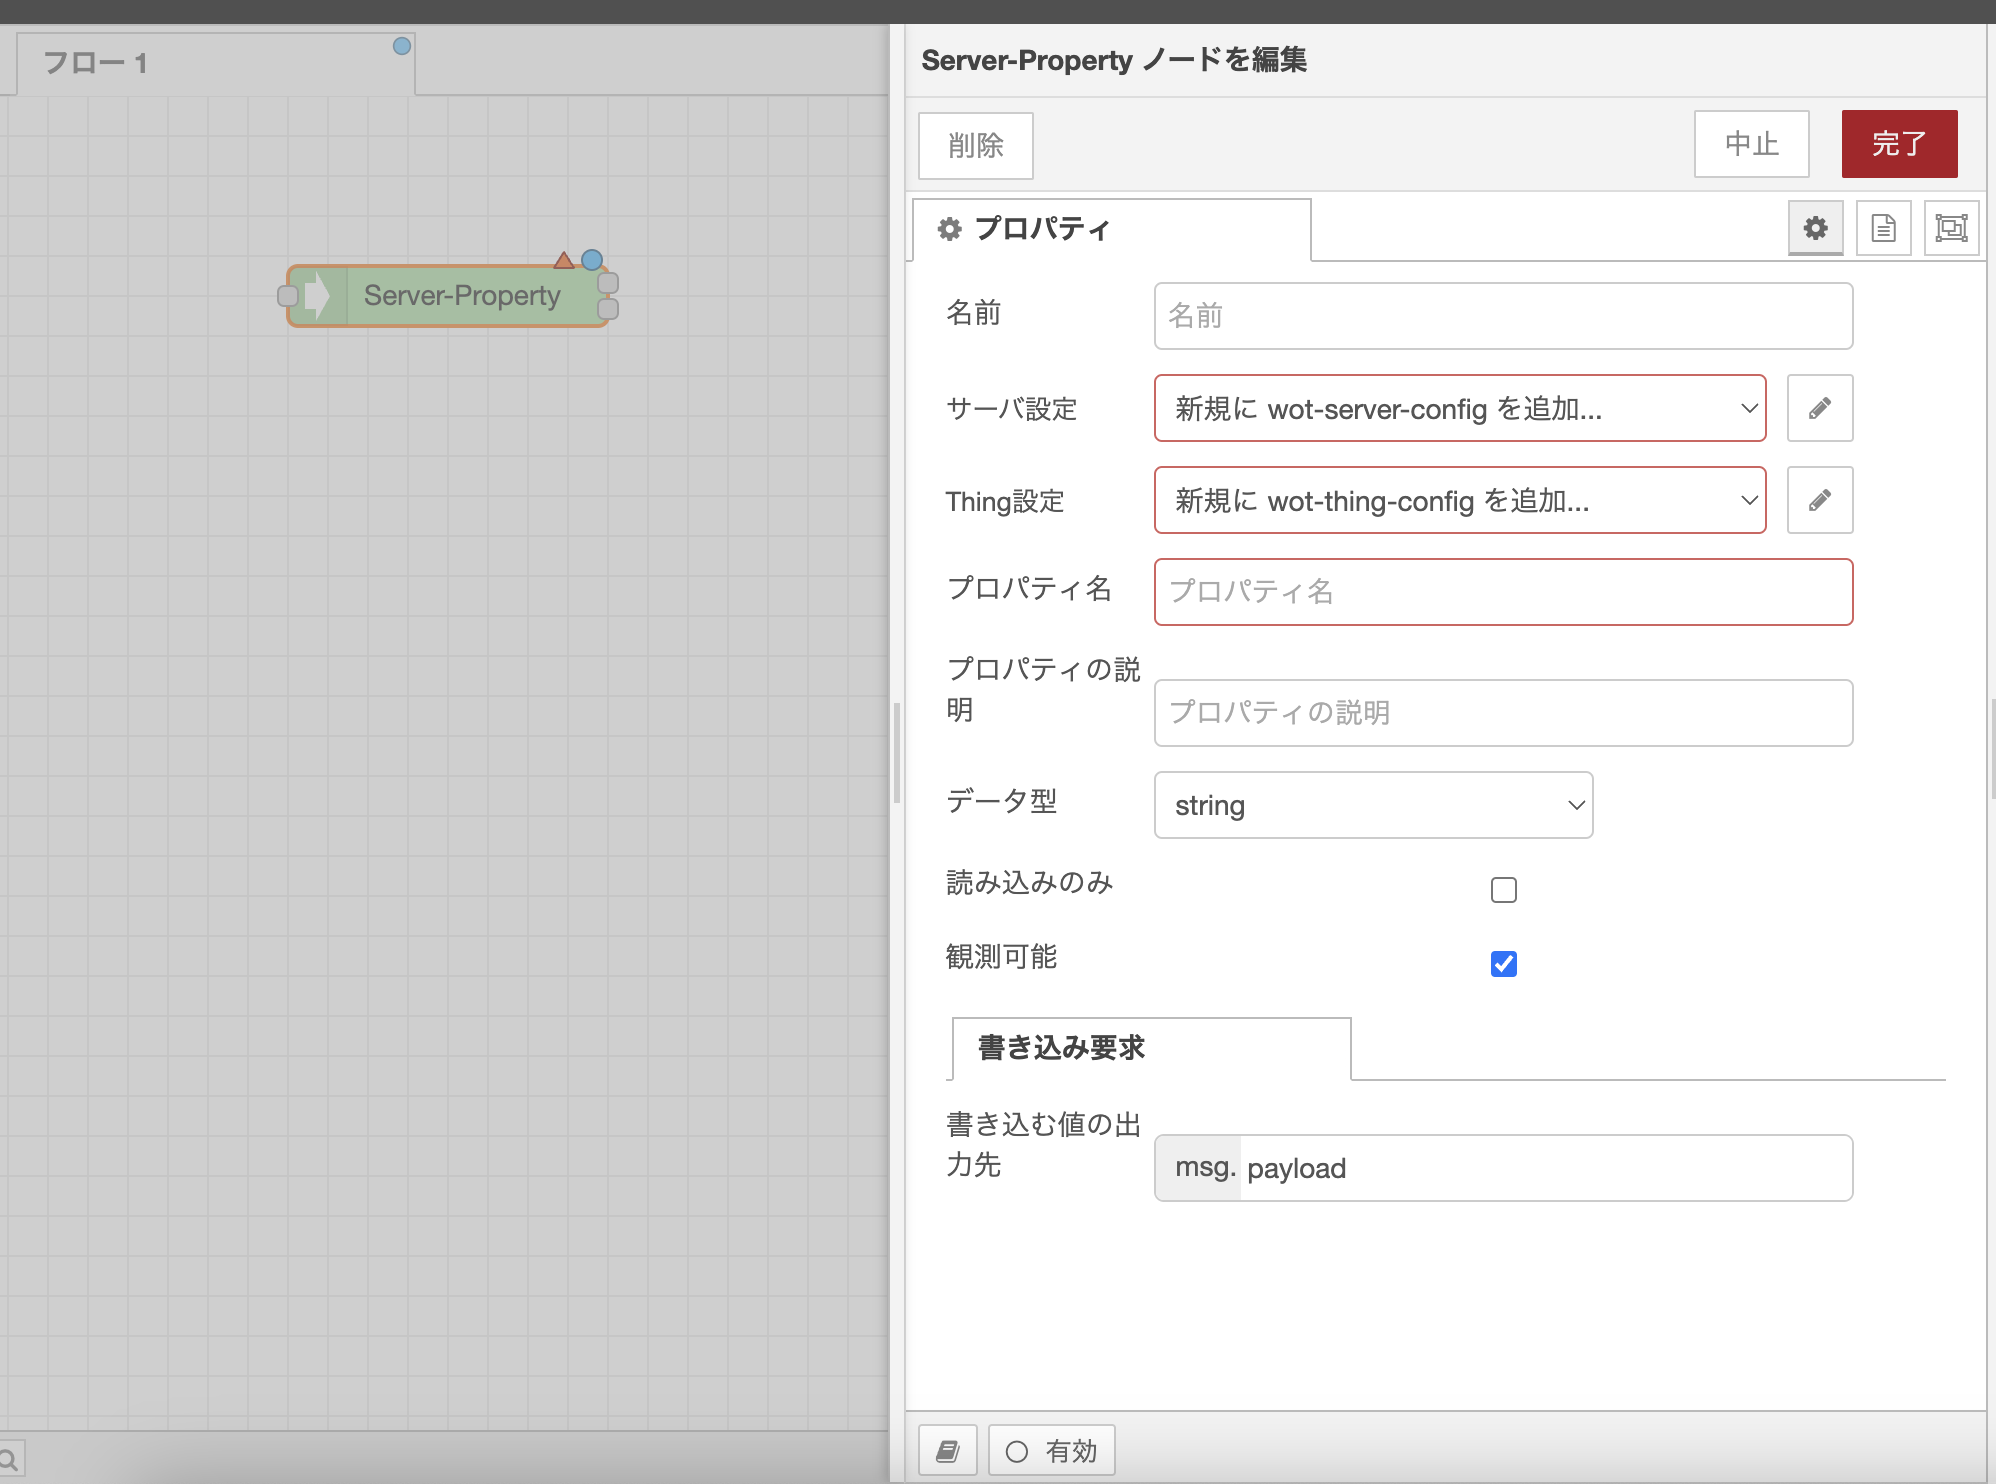Open node description document icon
The height and width of the screenshot is (1484, 1996).
pos(1883,228)
